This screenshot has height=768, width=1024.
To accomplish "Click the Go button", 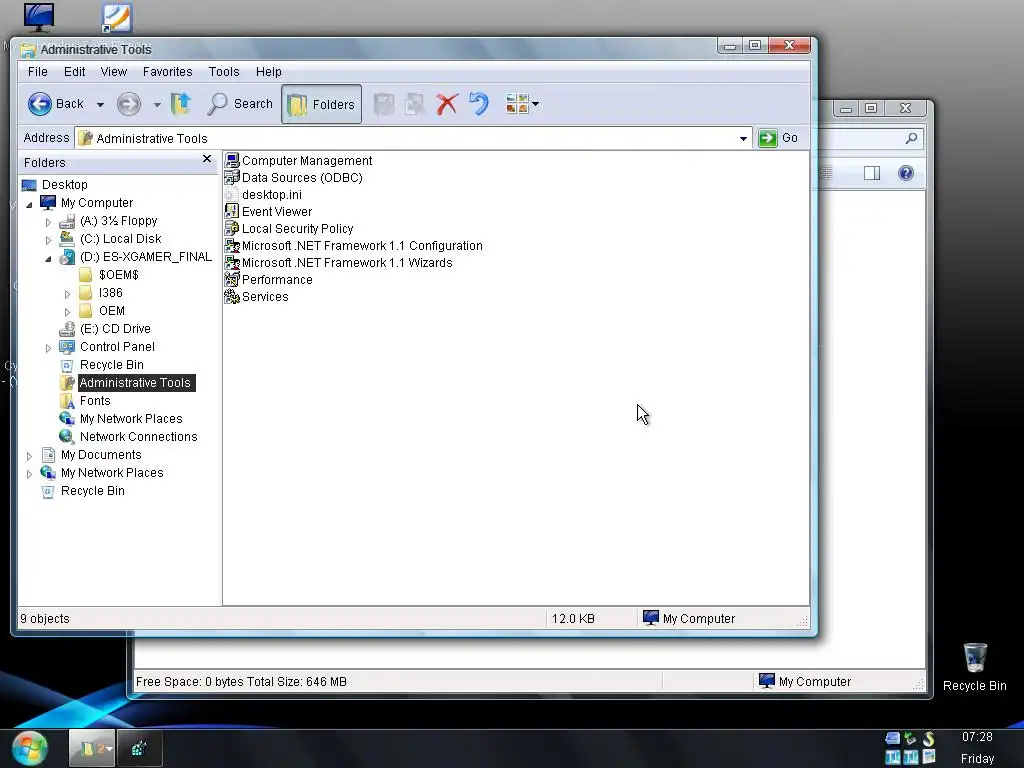I will (x=779, y=138).
